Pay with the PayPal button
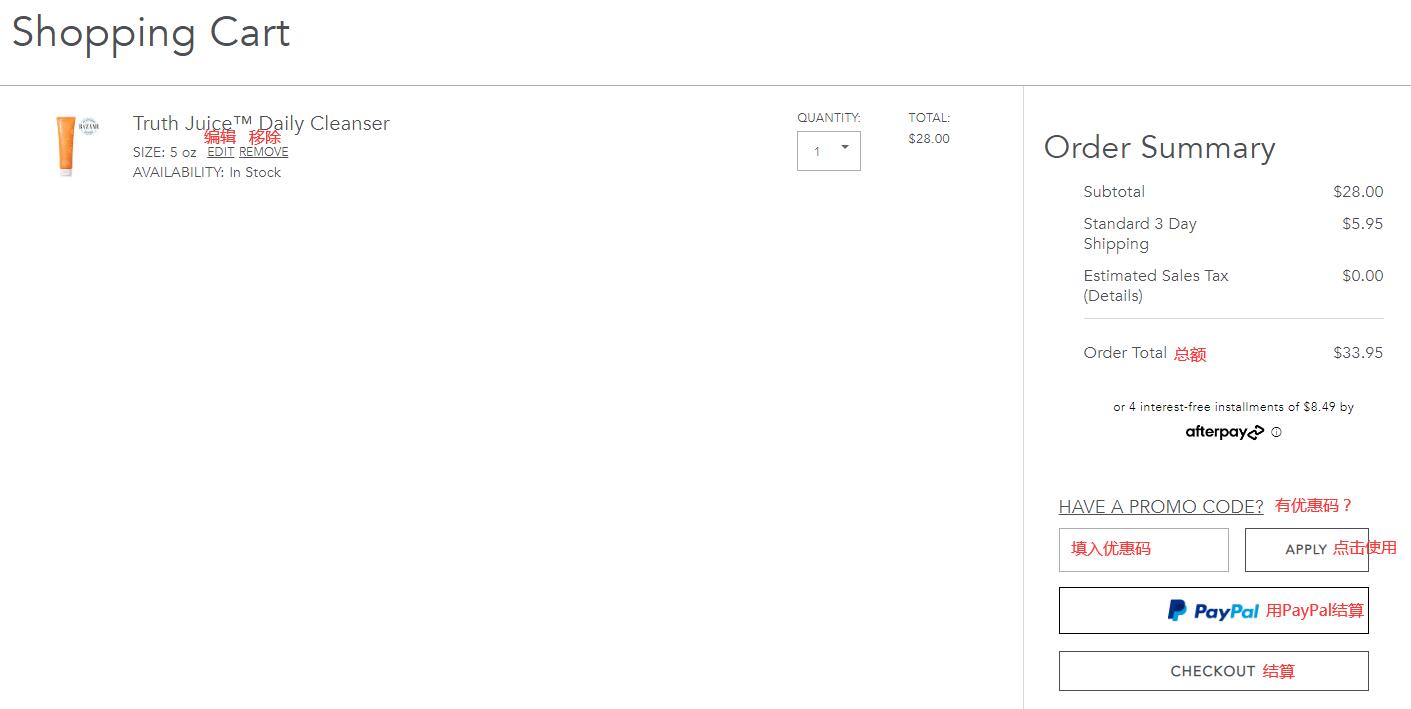This screenshot has width=1411, height=709. 1213,610
